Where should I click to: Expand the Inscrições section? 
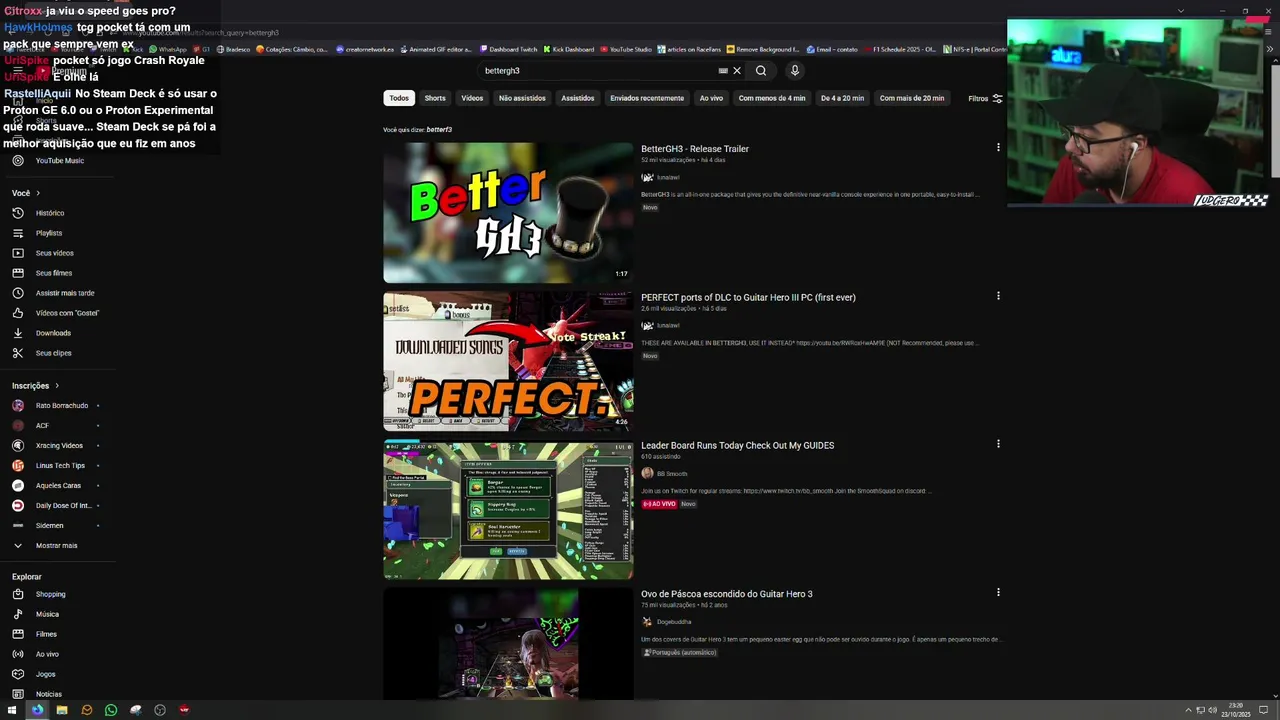click(36, 386)
